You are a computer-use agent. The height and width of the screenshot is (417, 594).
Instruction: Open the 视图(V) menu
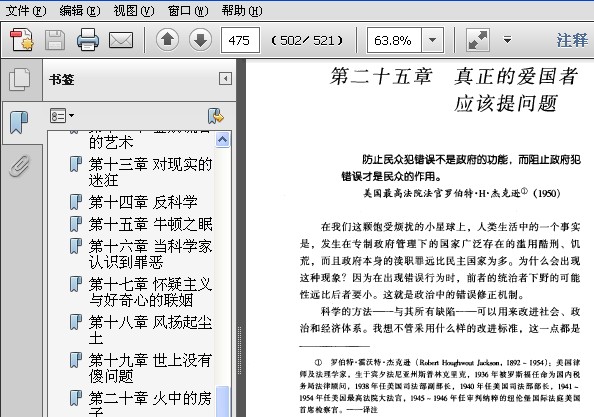pos(134,11)
